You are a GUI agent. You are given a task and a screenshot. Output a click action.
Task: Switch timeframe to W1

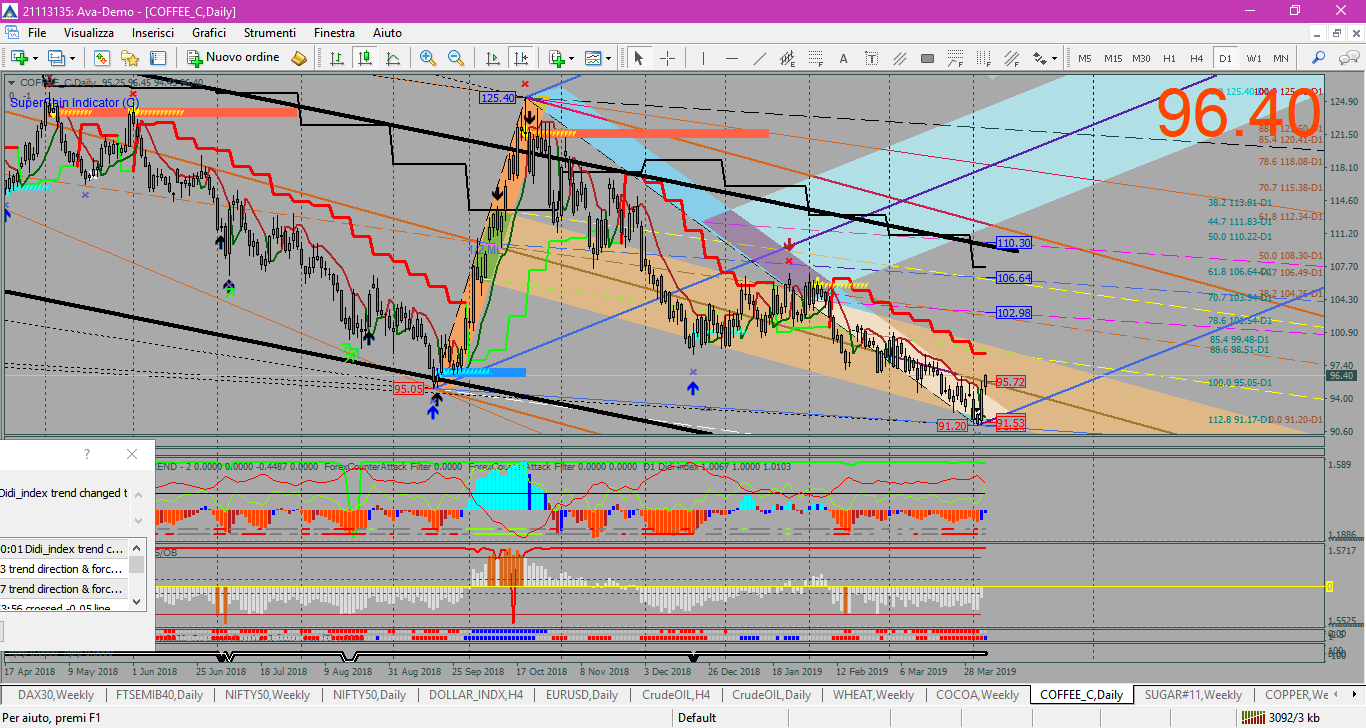click(x=1254, y=58)
